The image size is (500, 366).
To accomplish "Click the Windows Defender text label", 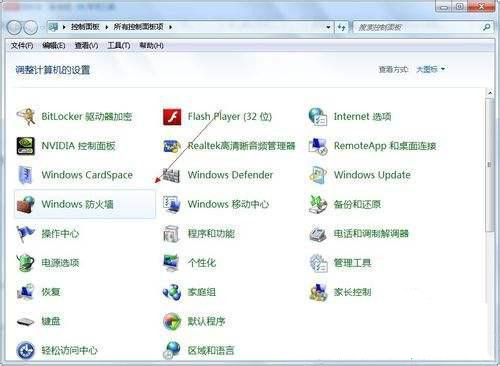I will 230,175.
